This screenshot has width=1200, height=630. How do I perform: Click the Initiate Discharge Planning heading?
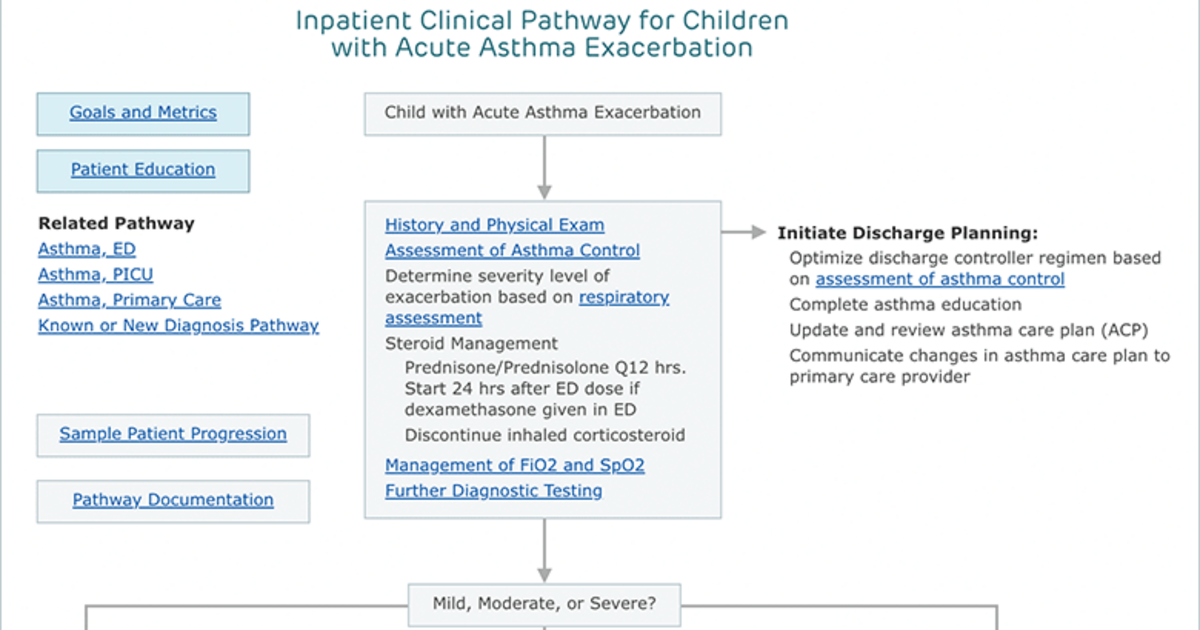(x=908, y=233)
